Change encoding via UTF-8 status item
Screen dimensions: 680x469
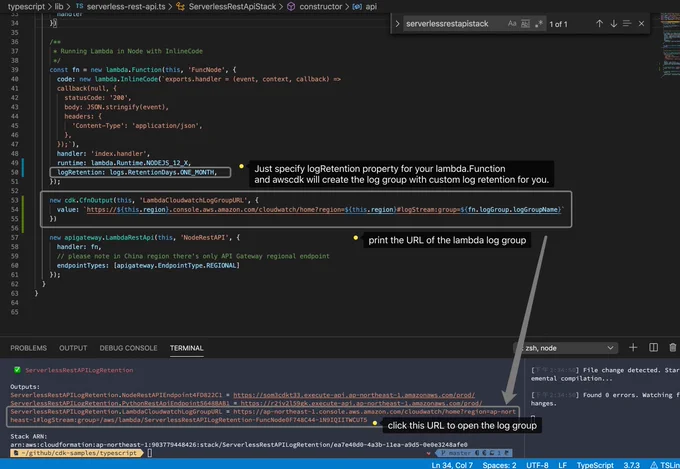click(x=537, y=465)
